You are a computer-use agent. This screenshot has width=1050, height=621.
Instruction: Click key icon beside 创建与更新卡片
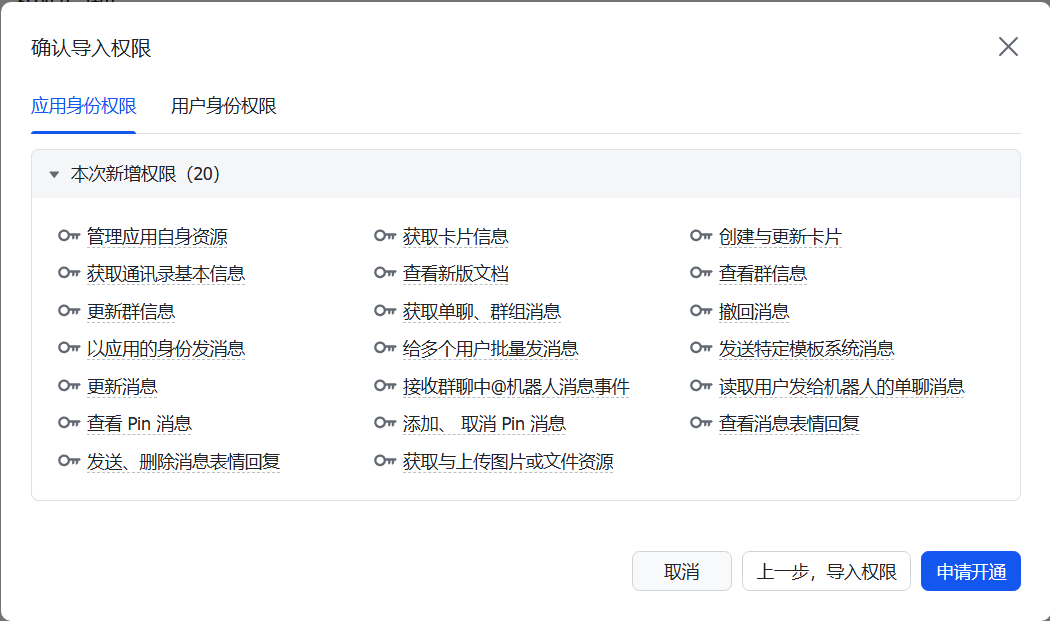pyautogui.click(x=701, y=237)
